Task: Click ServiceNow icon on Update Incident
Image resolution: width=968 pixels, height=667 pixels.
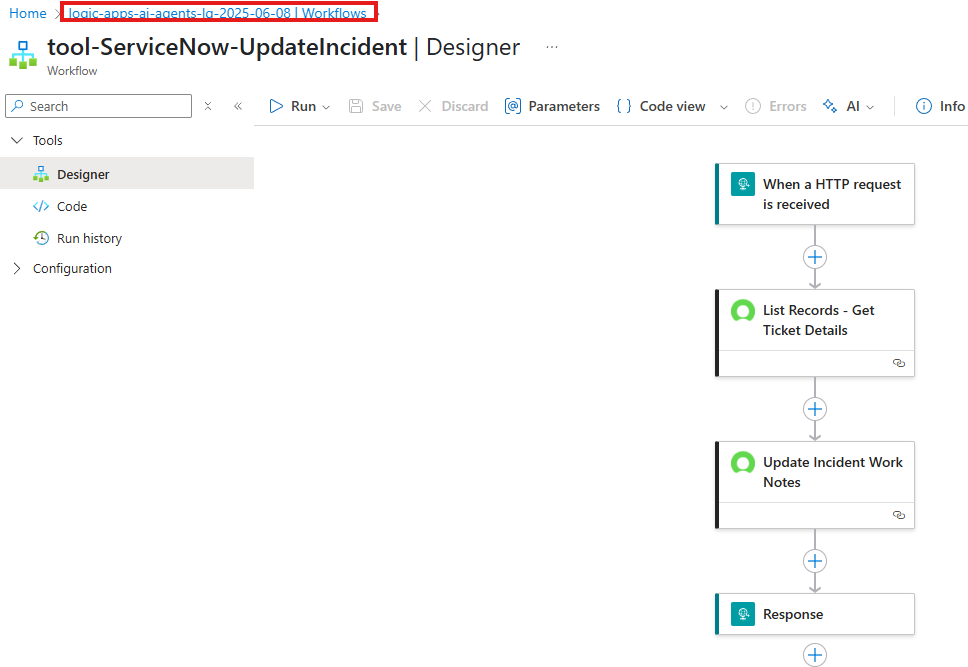Action: coord(743,462)
